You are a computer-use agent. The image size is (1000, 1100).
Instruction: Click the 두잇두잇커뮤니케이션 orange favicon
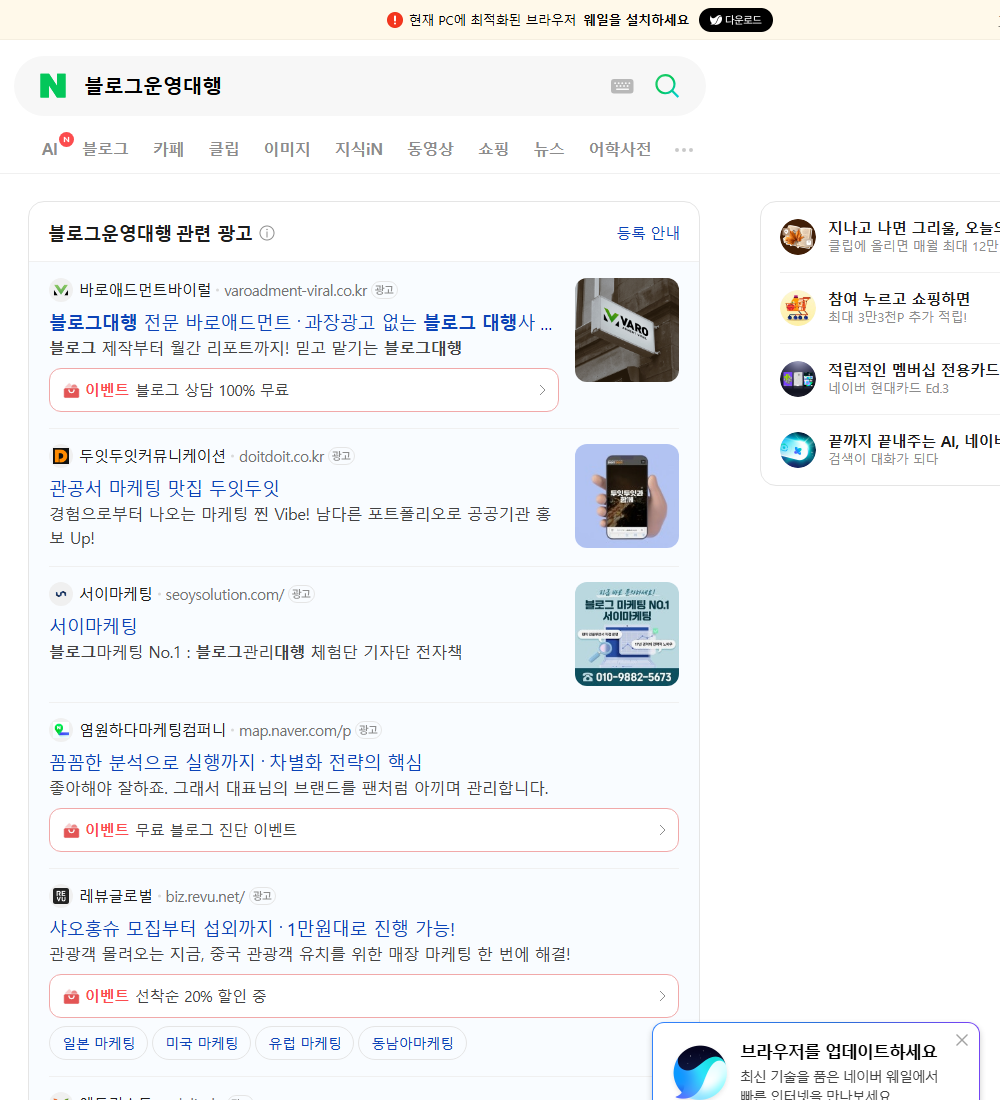pos(61,456)
